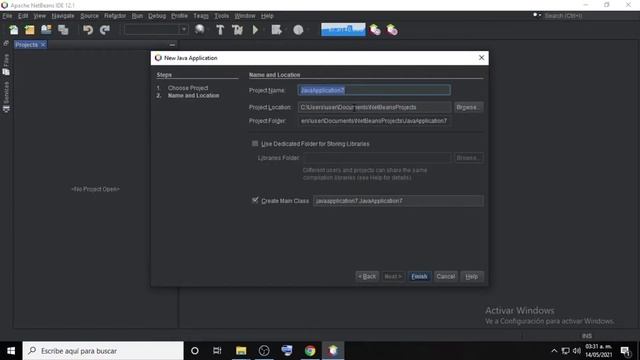The height and width of the screenshot is (360, 640).
Task: Open the run configuration combo box
Action: [x=156, y=30]
